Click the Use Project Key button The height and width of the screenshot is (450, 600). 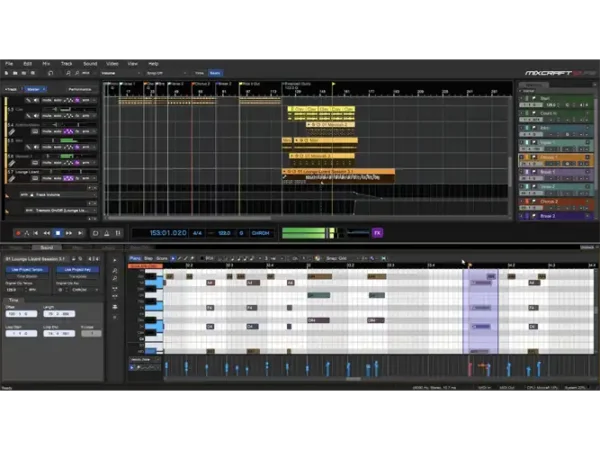point(78,270)
